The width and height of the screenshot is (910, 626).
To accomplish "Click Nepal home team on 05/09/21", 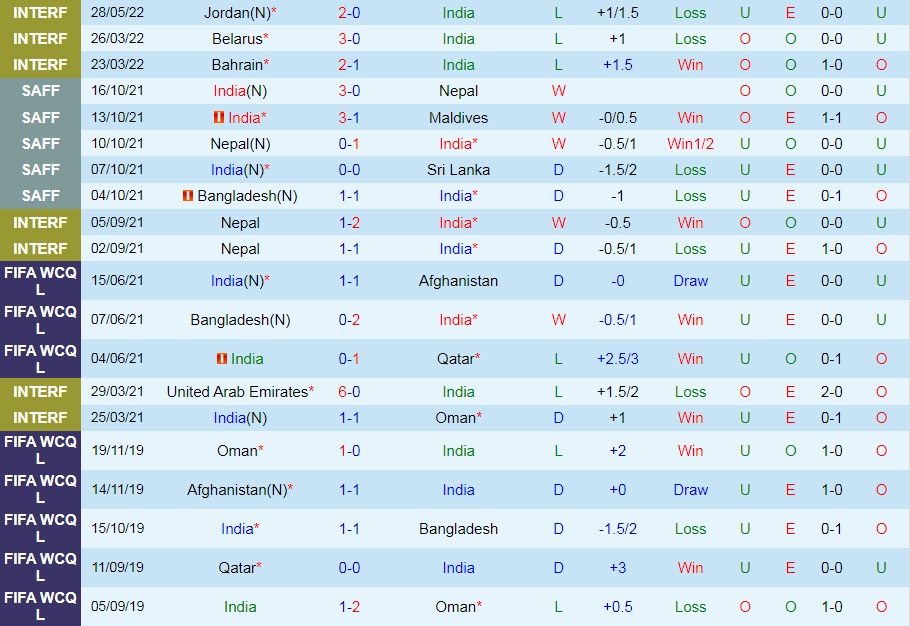I will 240,223.
